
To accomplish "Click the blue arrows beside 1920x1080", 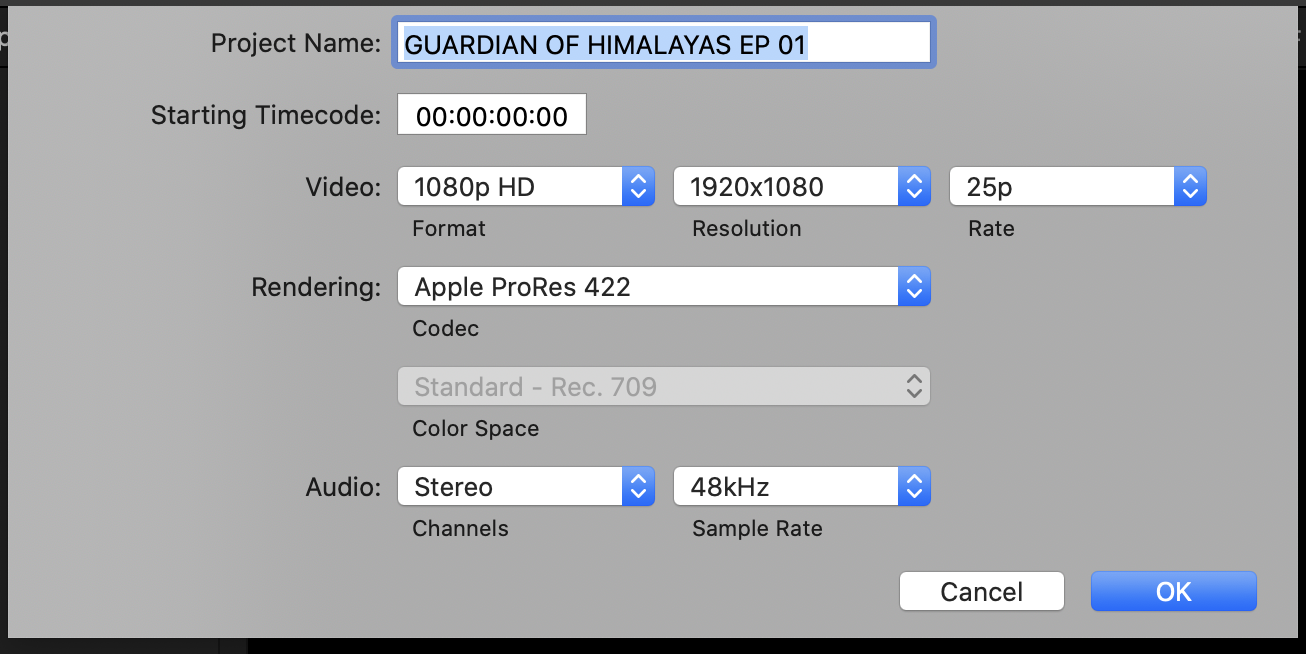I will (913, 187).
